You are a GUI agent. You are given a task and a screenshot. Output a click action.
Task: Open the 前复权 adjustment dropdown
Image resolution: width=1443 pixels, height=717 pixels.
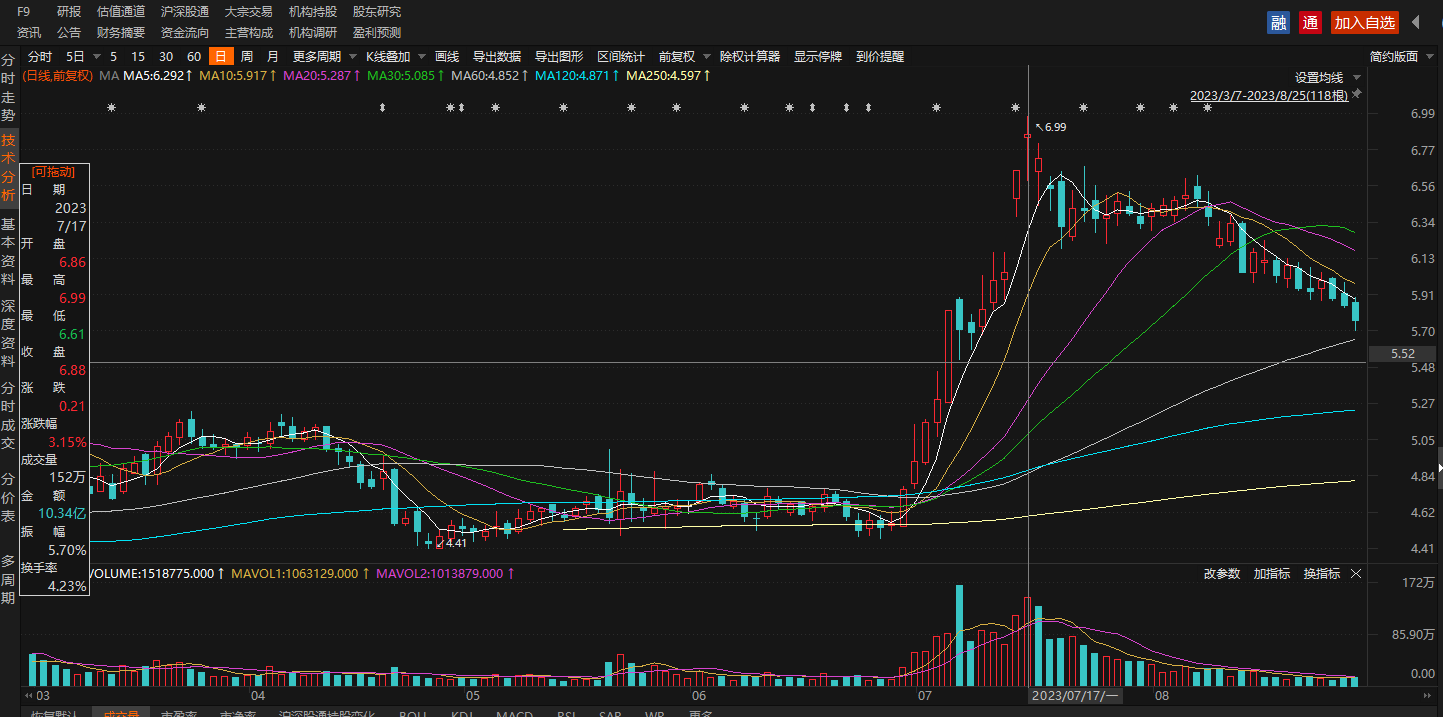pos(684,57)
